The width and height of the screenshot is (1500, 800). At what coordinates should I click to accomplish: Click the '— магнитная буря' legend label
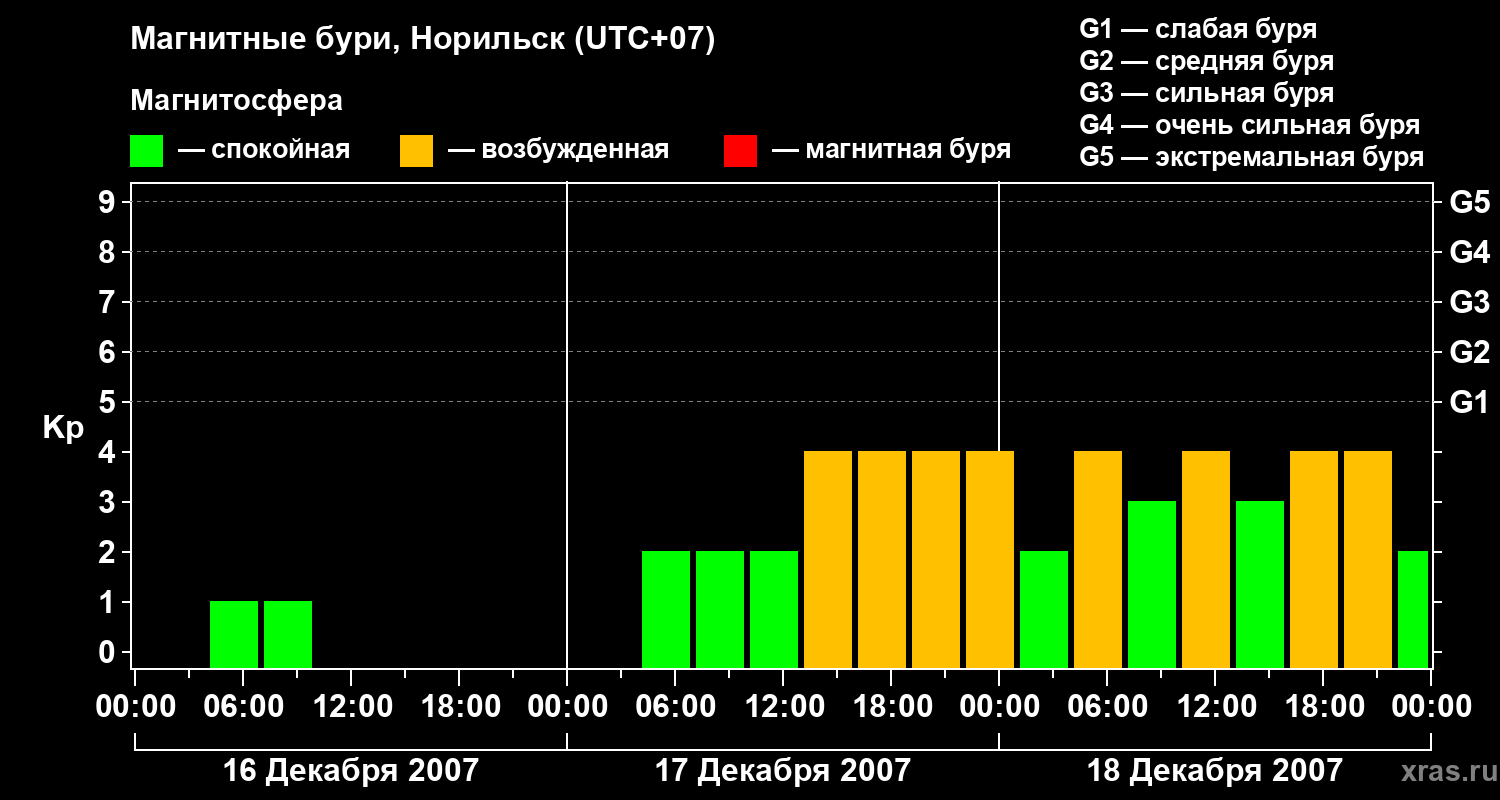pos(891,150)
